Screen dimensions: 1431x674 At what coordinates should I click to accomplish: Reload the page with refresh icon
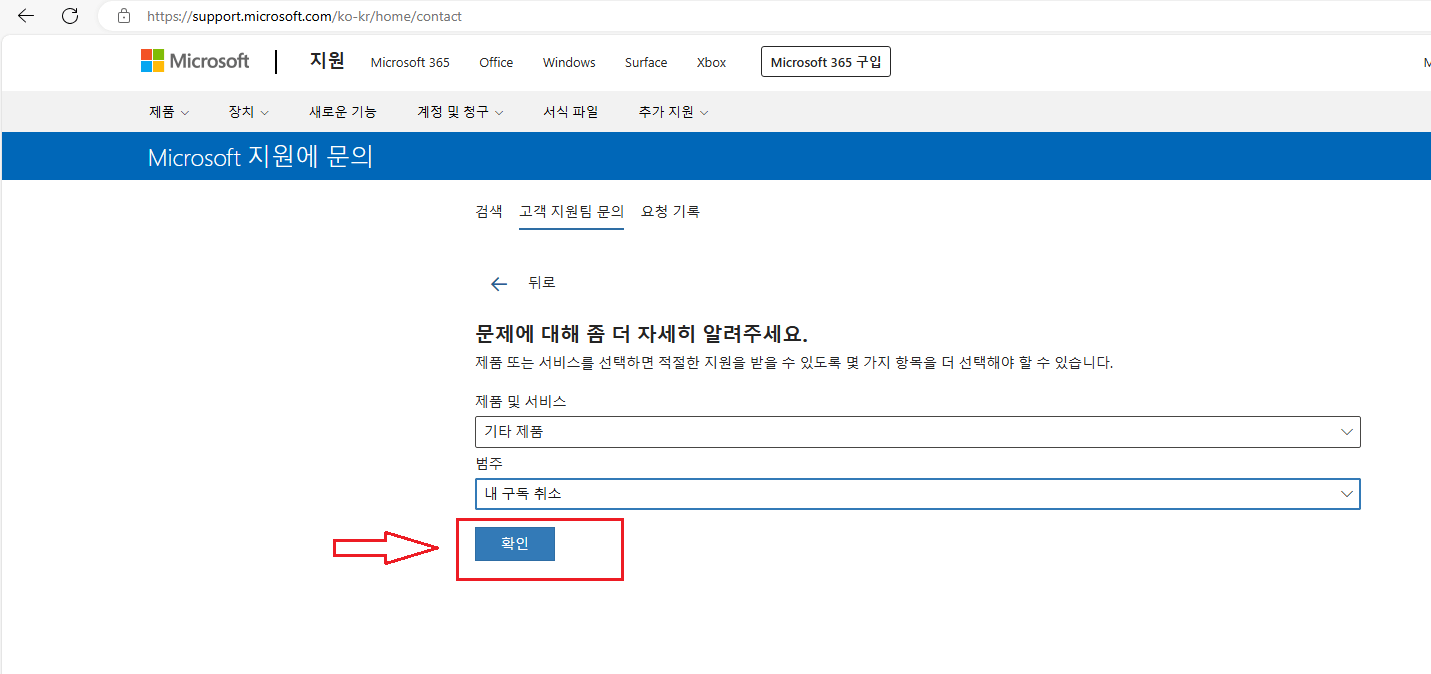[70, 16]
